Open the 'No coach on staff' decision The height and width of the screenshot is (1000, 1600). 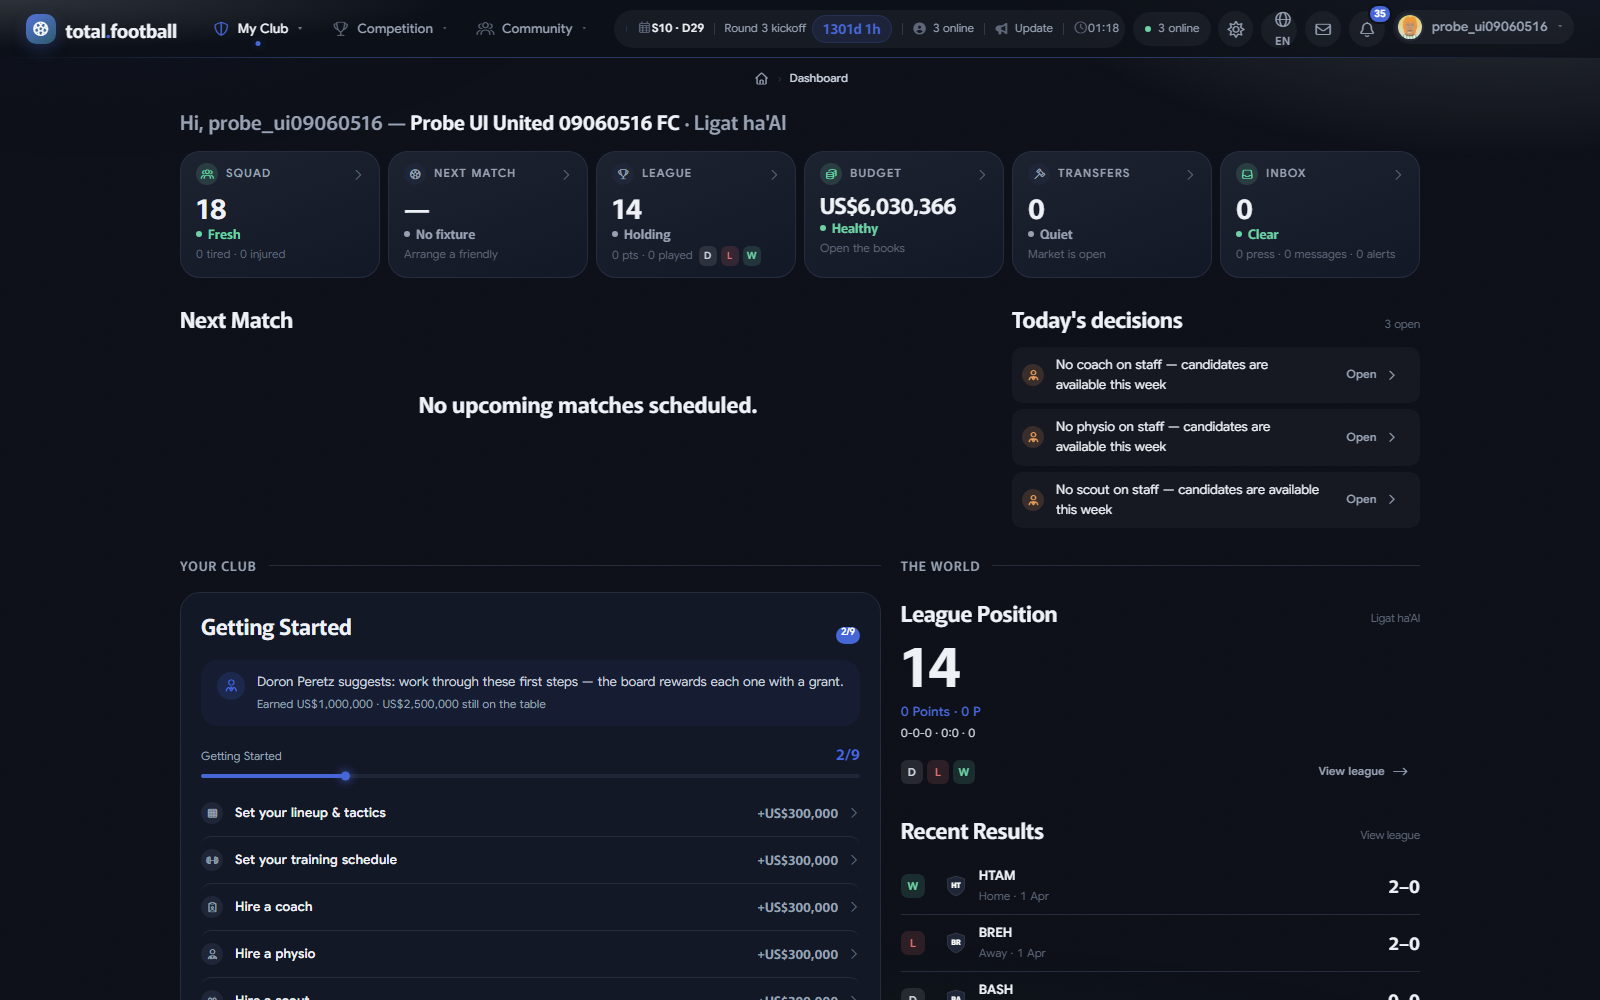1215,375
